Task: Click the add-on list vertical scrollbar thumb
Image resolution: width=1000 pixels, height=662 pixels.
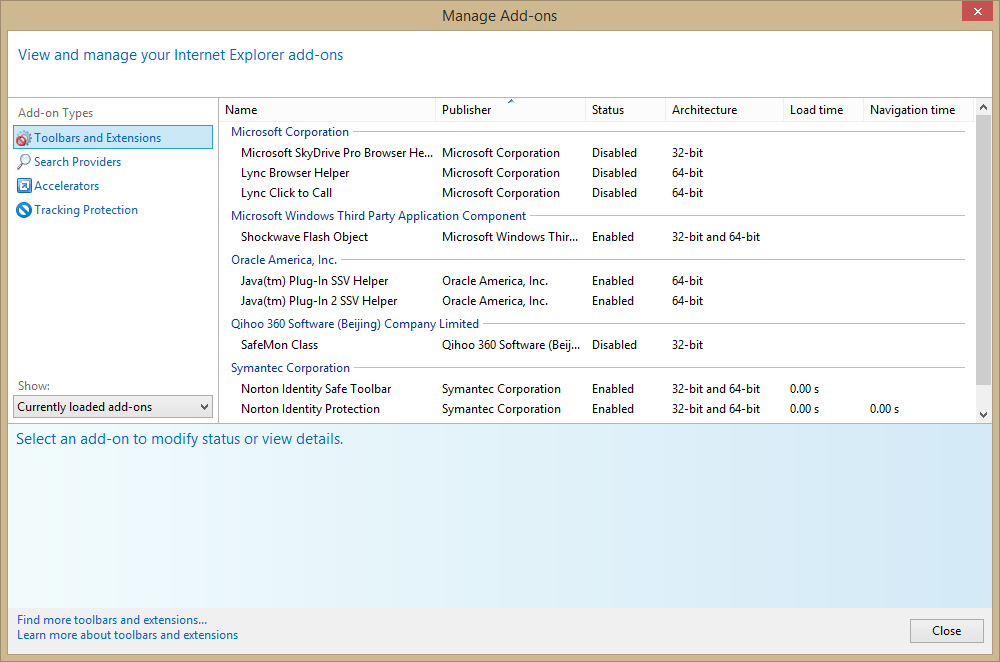Action: pos(983,250)
